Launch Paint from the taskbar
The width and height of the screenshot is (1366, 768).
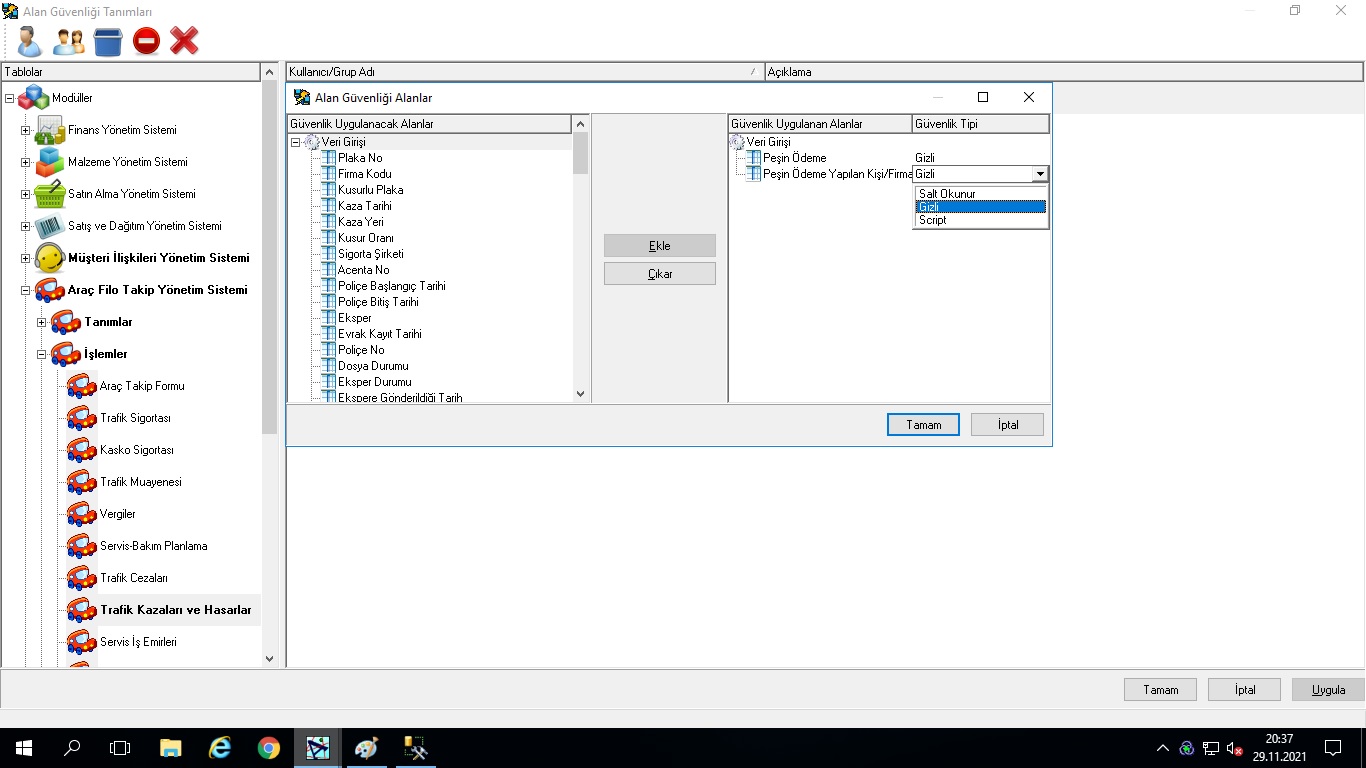(x=366, y=748)
